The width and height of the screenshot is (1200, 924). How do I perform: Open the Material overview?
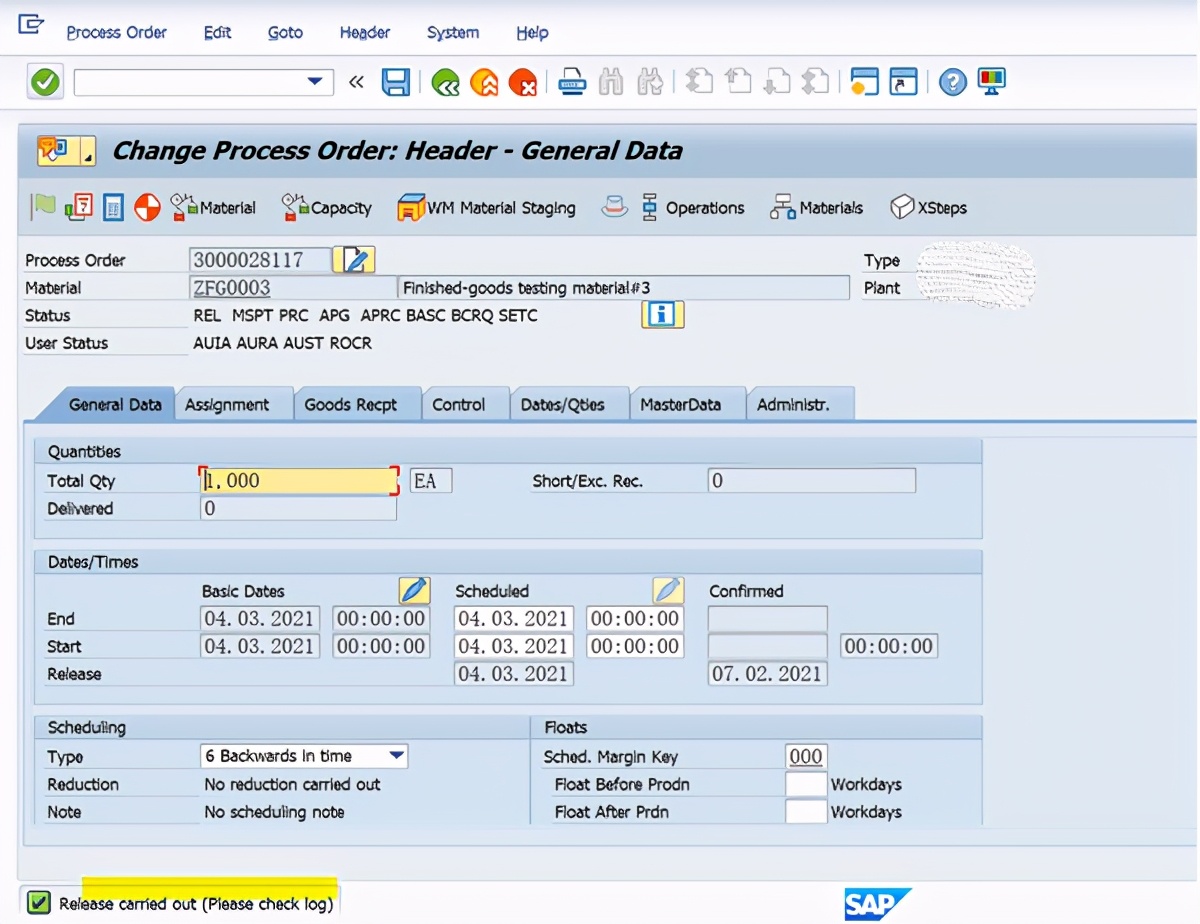[x=213, y=207]
